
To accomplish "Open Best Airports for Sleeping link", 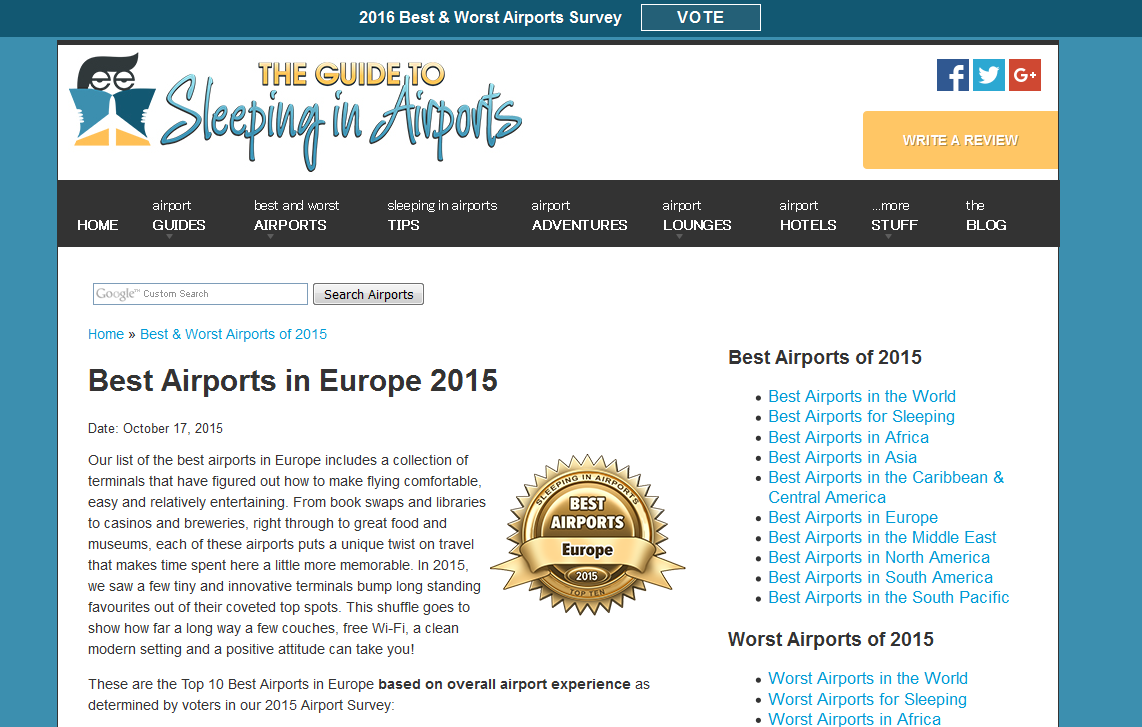I will 861,417.
